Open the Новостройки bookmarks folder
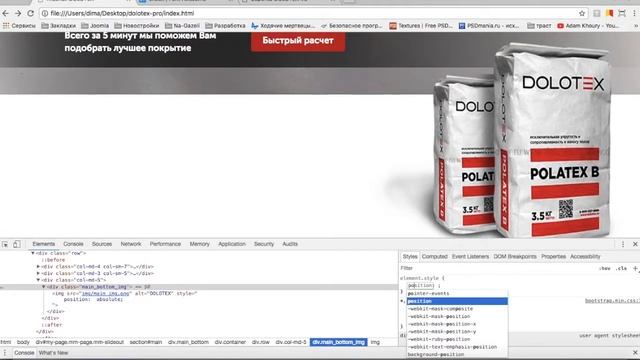 [x=137, y=25]
